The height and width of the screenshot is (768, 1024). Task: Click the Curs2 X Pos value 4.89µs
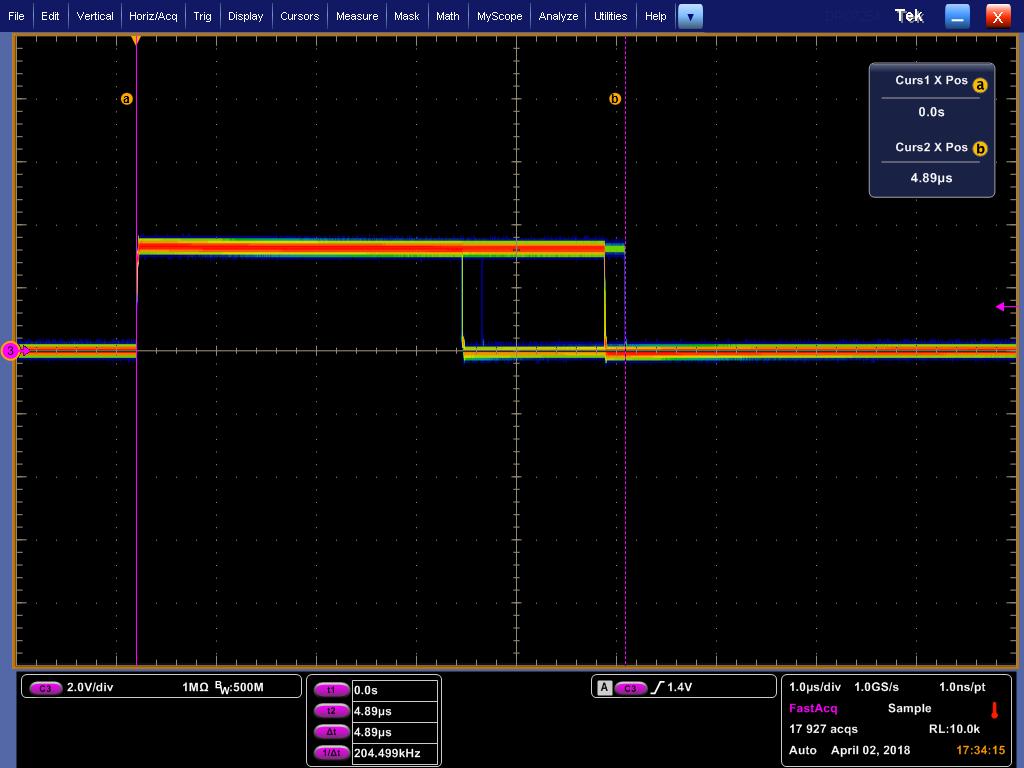point(931,178)
